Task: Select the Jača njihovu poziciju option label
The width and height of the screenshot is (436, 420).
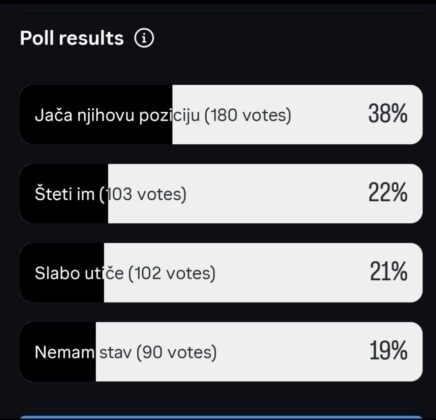Action: pos(117,115)
